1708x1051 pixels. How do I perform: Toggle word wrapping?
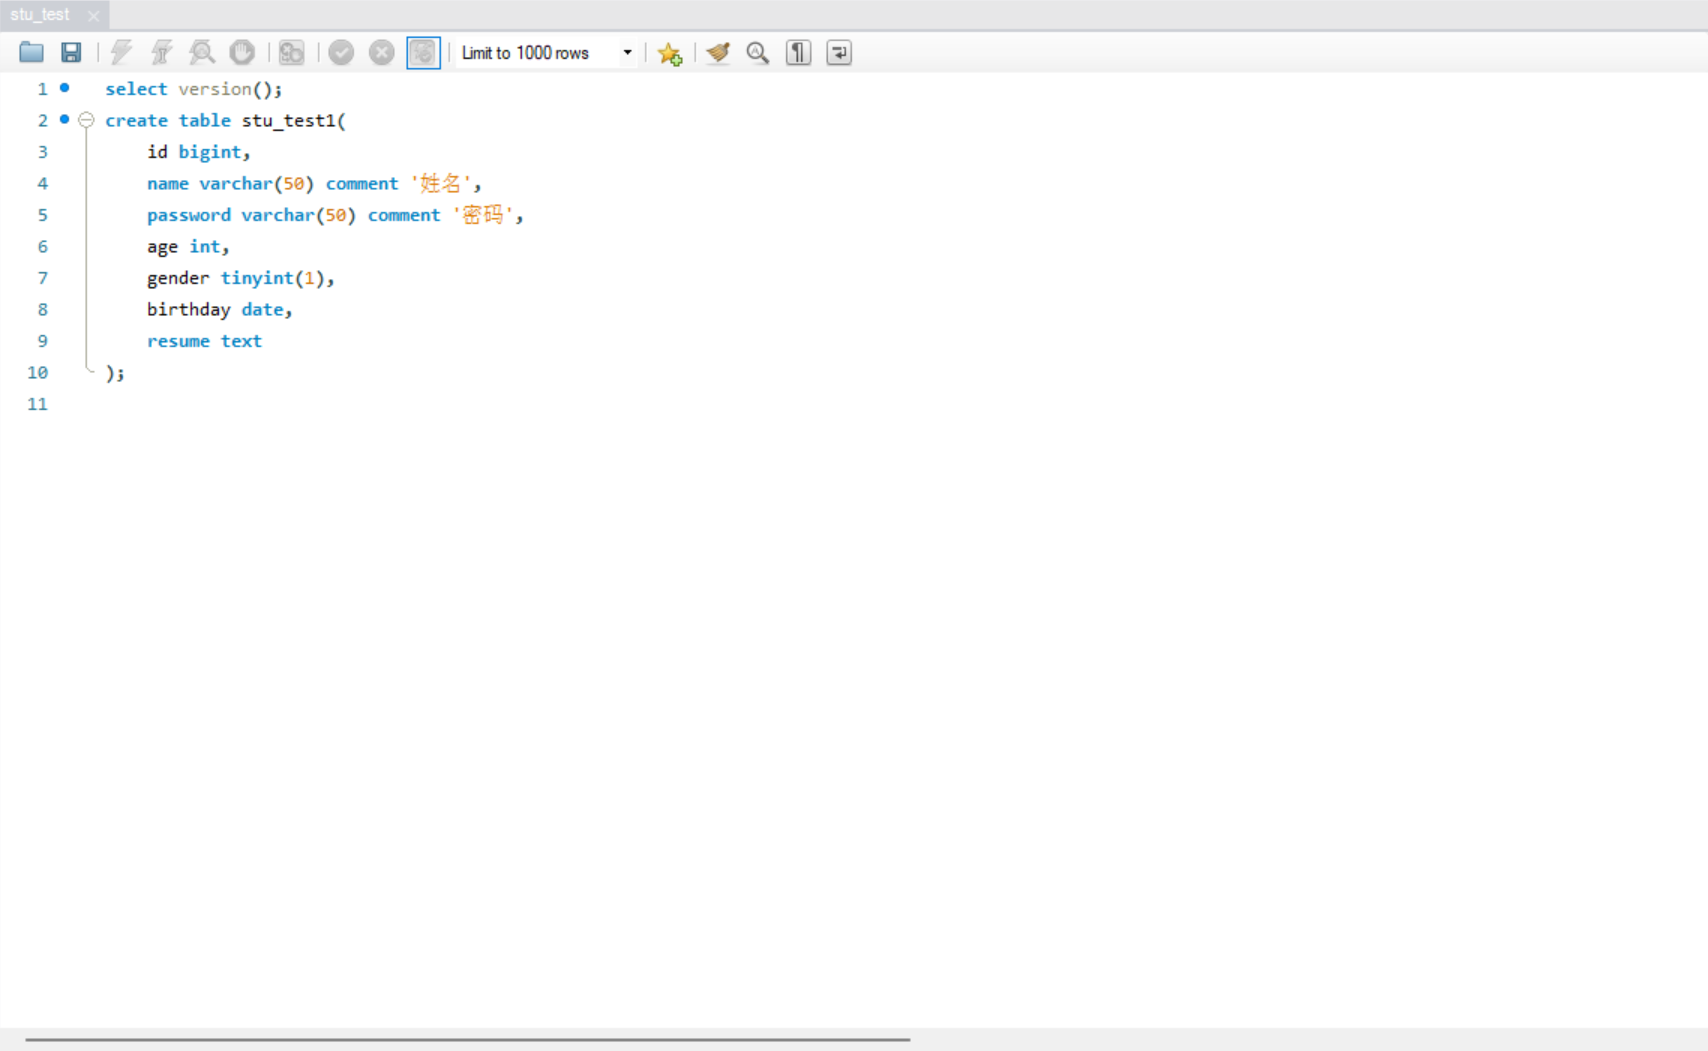pyautogui.click(x=839, y=52)
